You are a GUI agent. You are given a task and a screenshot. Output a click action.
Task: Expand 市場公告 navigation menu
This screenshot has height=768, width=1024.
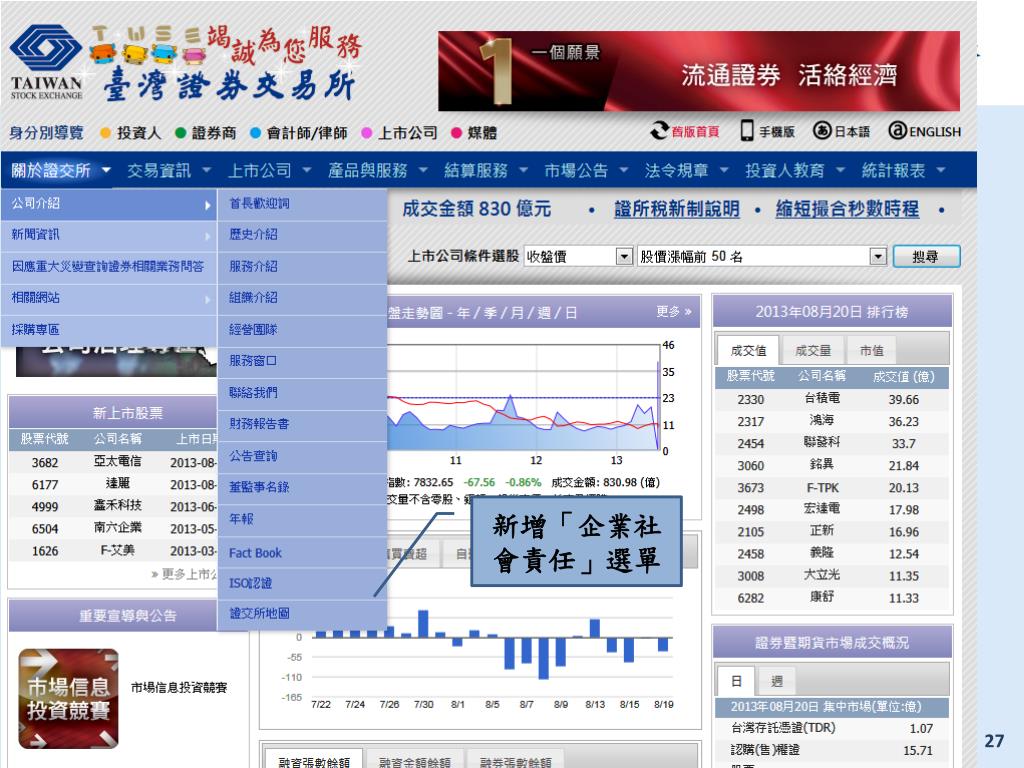(586, 170)
